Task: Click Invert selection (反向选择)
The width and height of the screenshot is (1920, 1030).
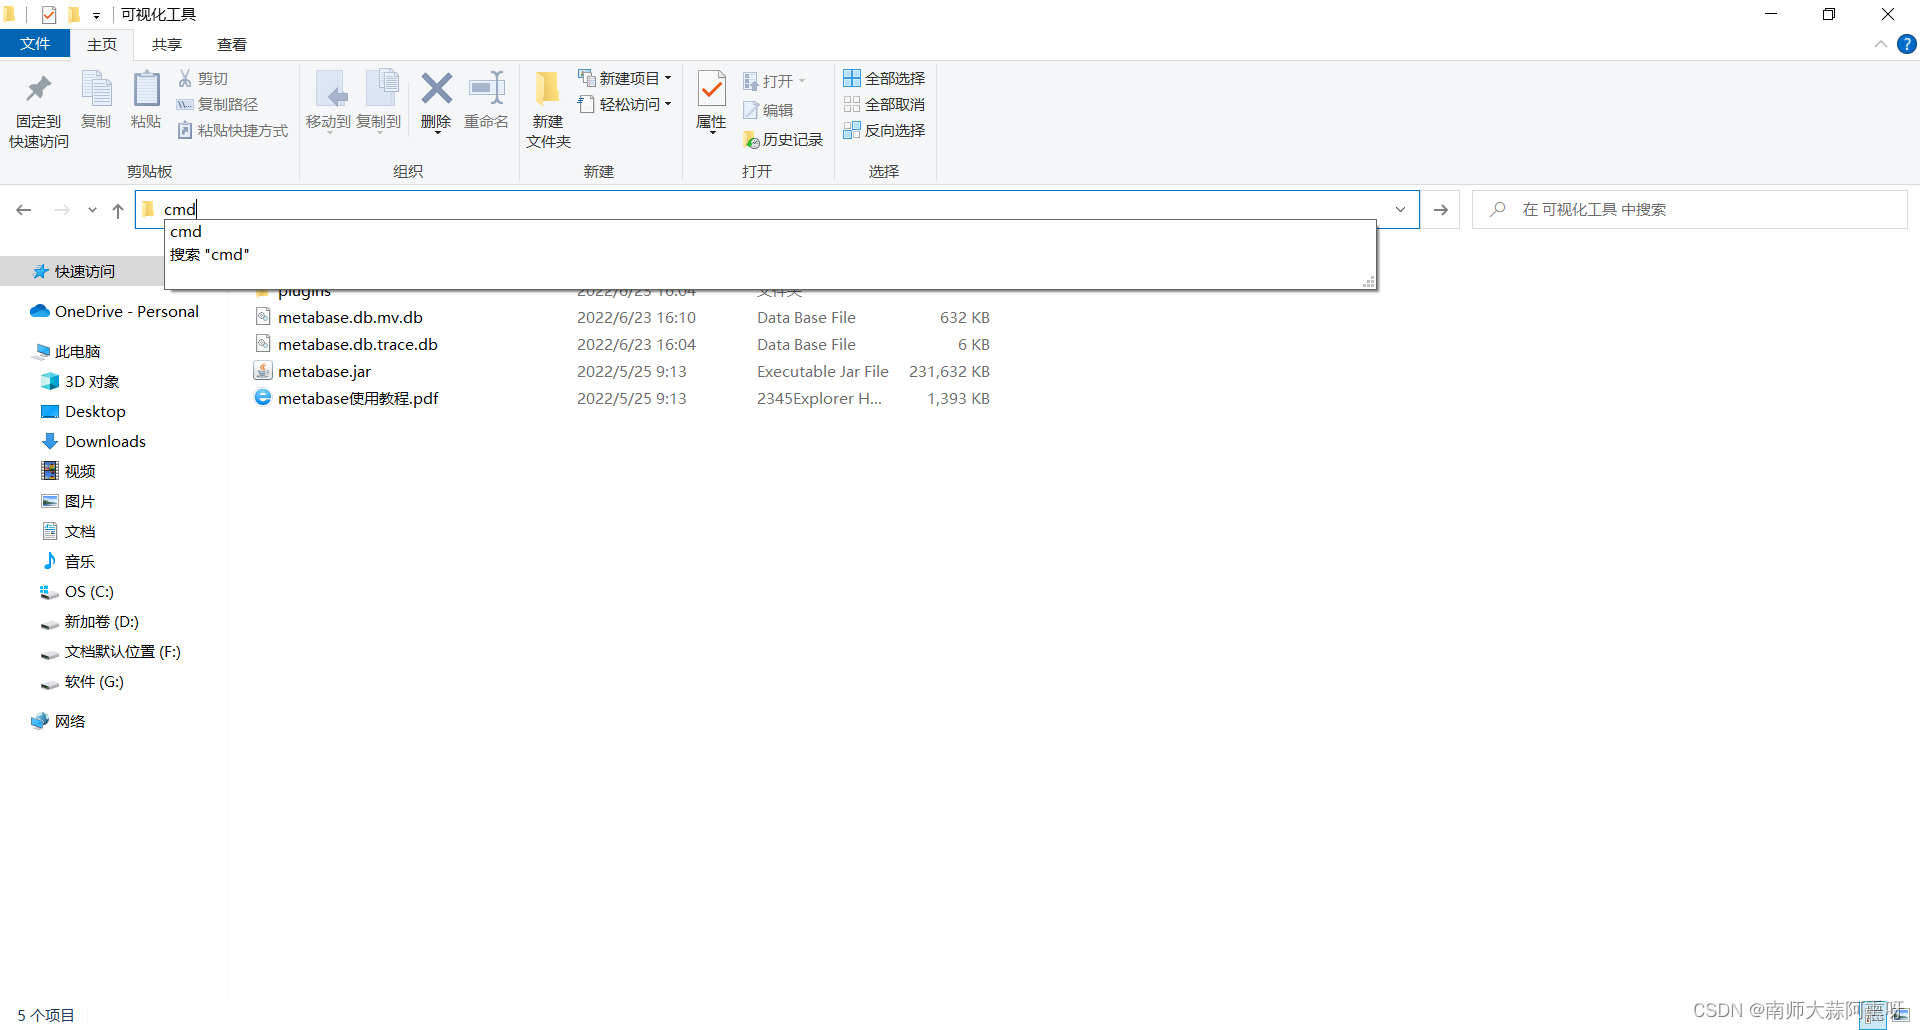Action: click(x=884, y=130)
